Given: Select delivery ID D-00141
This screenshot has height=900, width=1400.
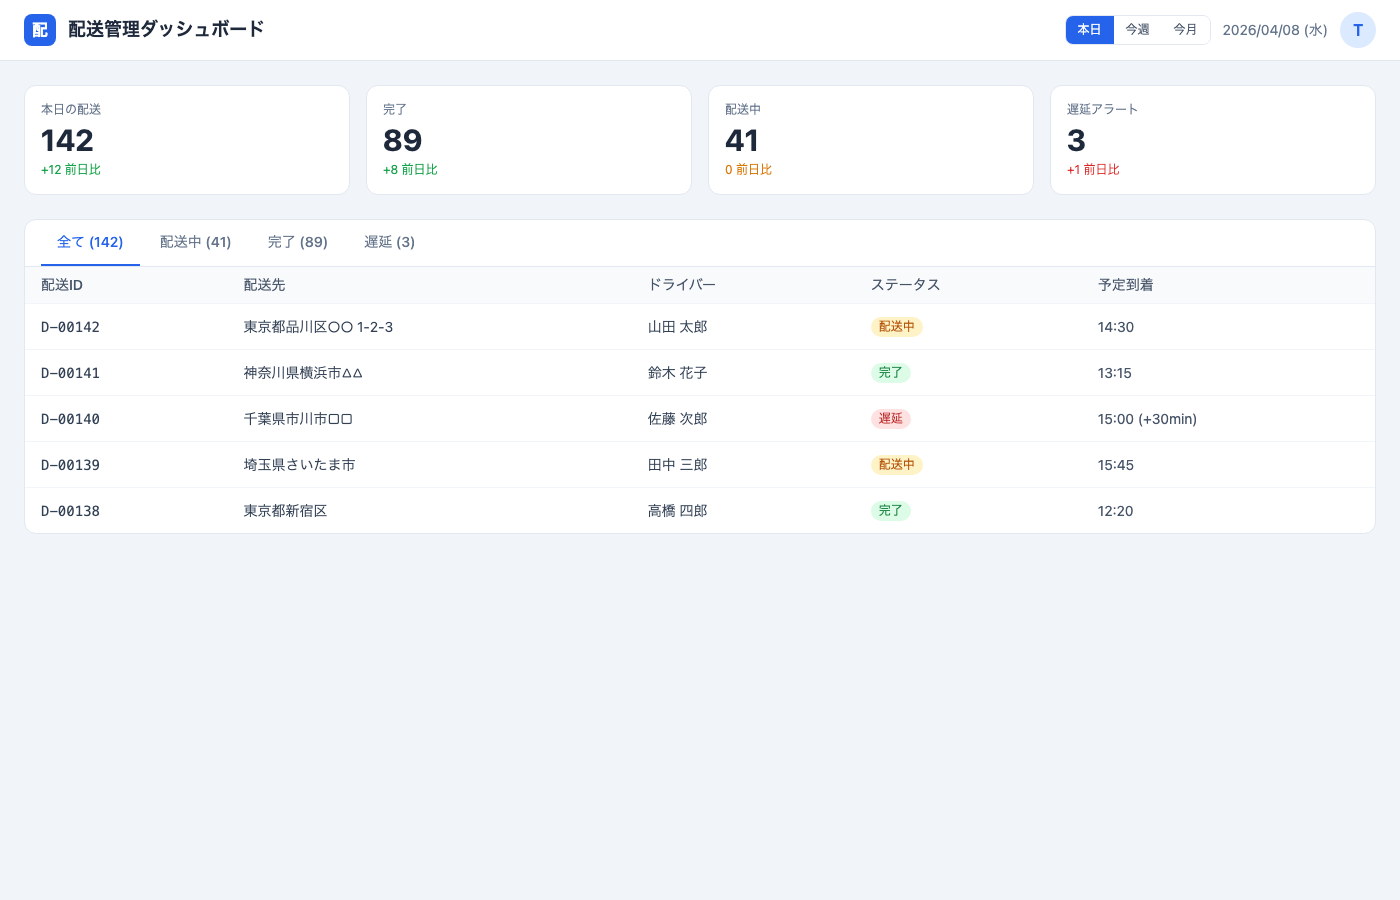Looking at the screenshot, I should pos(70,373).
